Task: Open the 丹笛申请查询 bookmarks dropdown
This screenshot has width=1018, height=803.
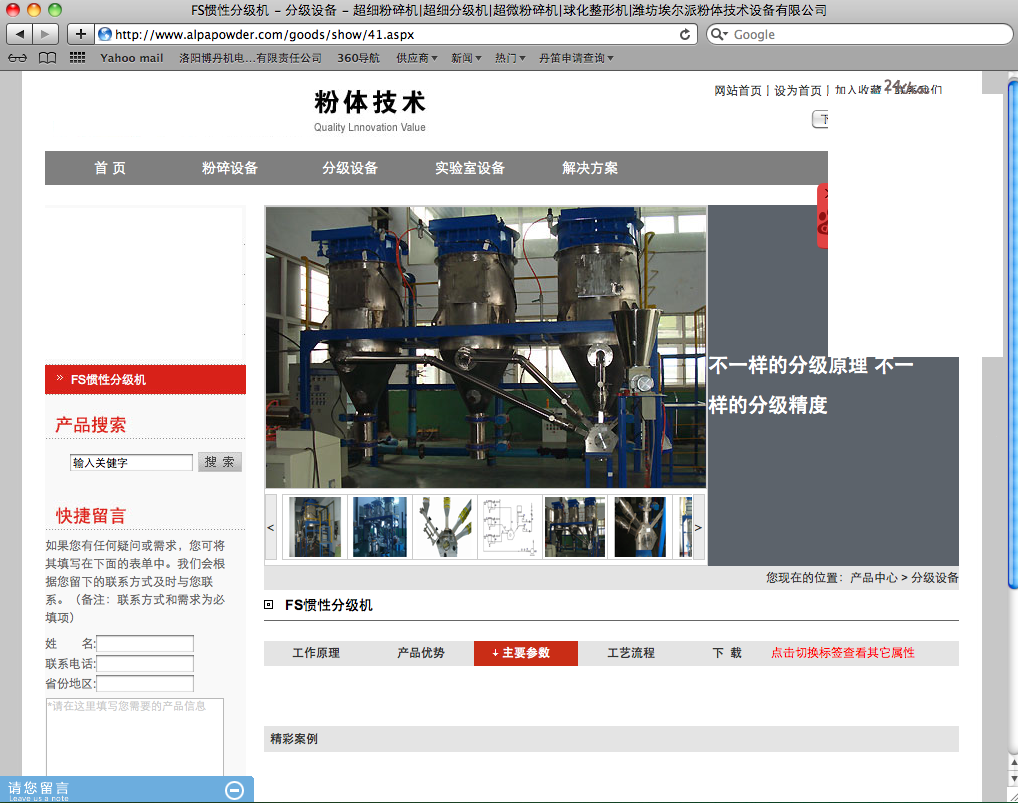Action: tap(575, 58)
